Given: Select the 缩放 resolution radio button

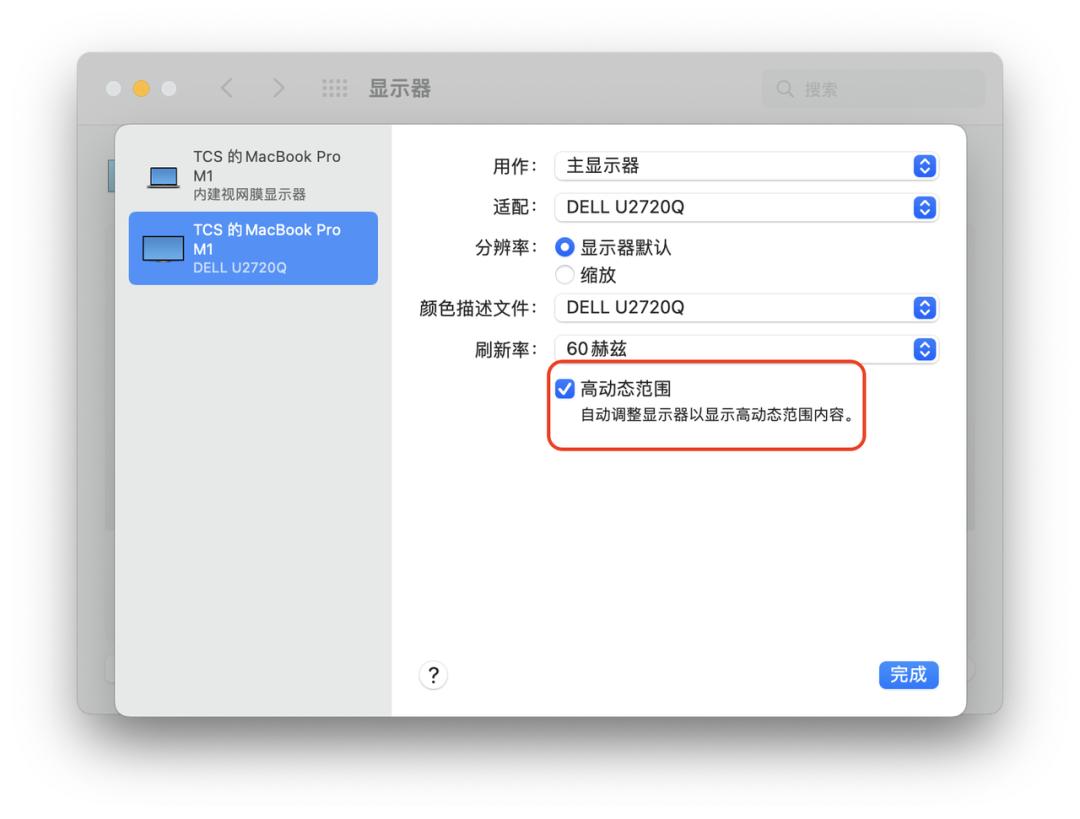Looking at the screenshot, I should 565,275.
